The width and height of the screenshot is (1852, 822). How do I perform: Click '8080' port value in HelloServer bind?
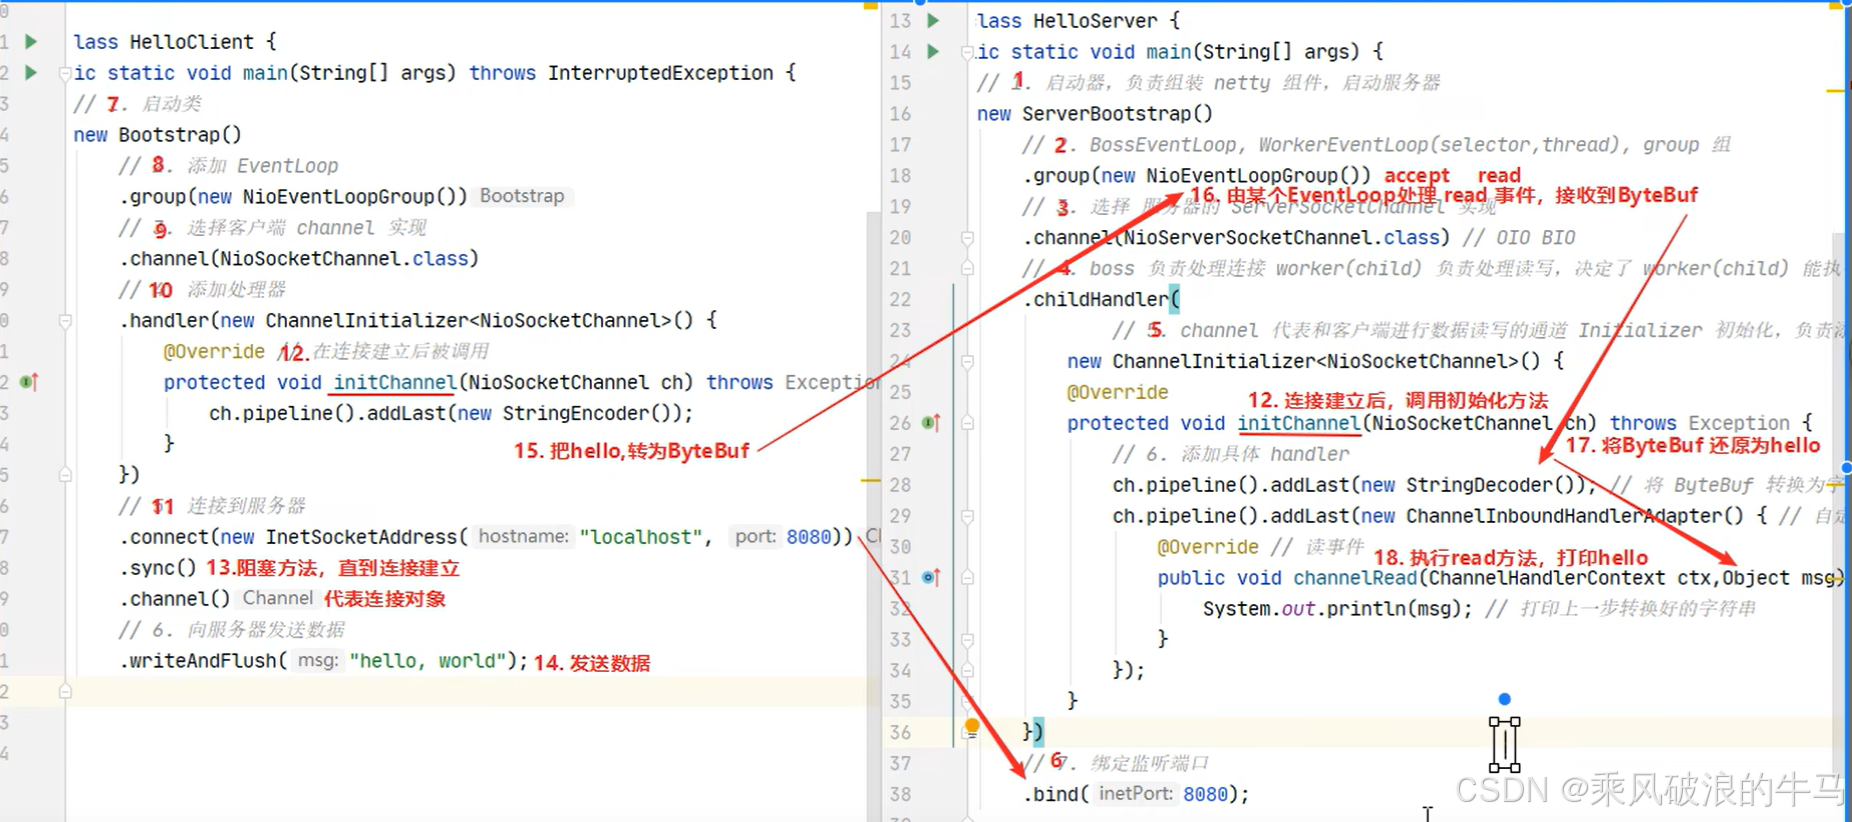tap(1205, 794)
